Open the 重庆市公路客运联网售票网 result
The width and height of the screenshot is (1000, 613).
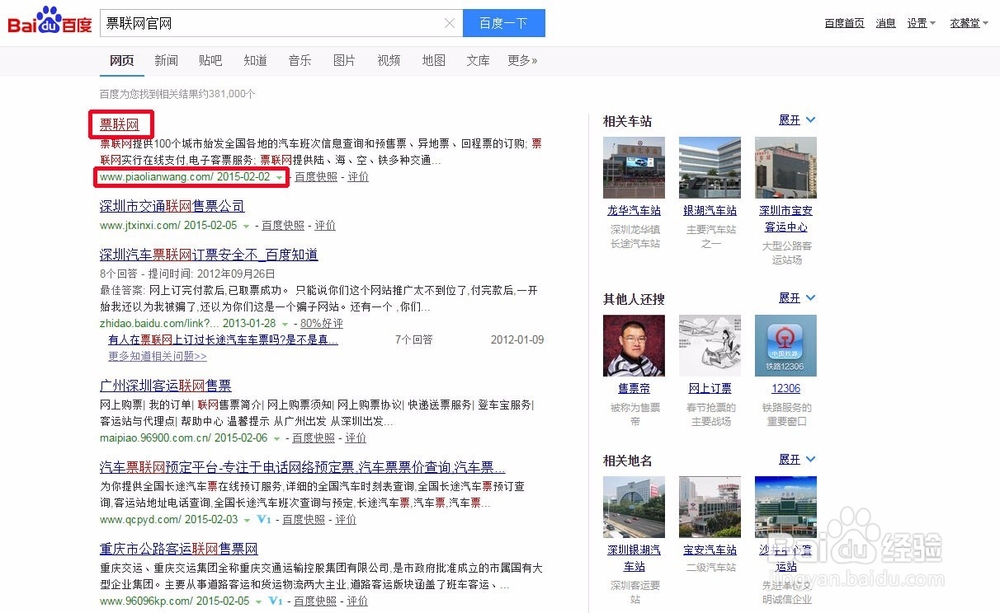(x=179, y=549)
